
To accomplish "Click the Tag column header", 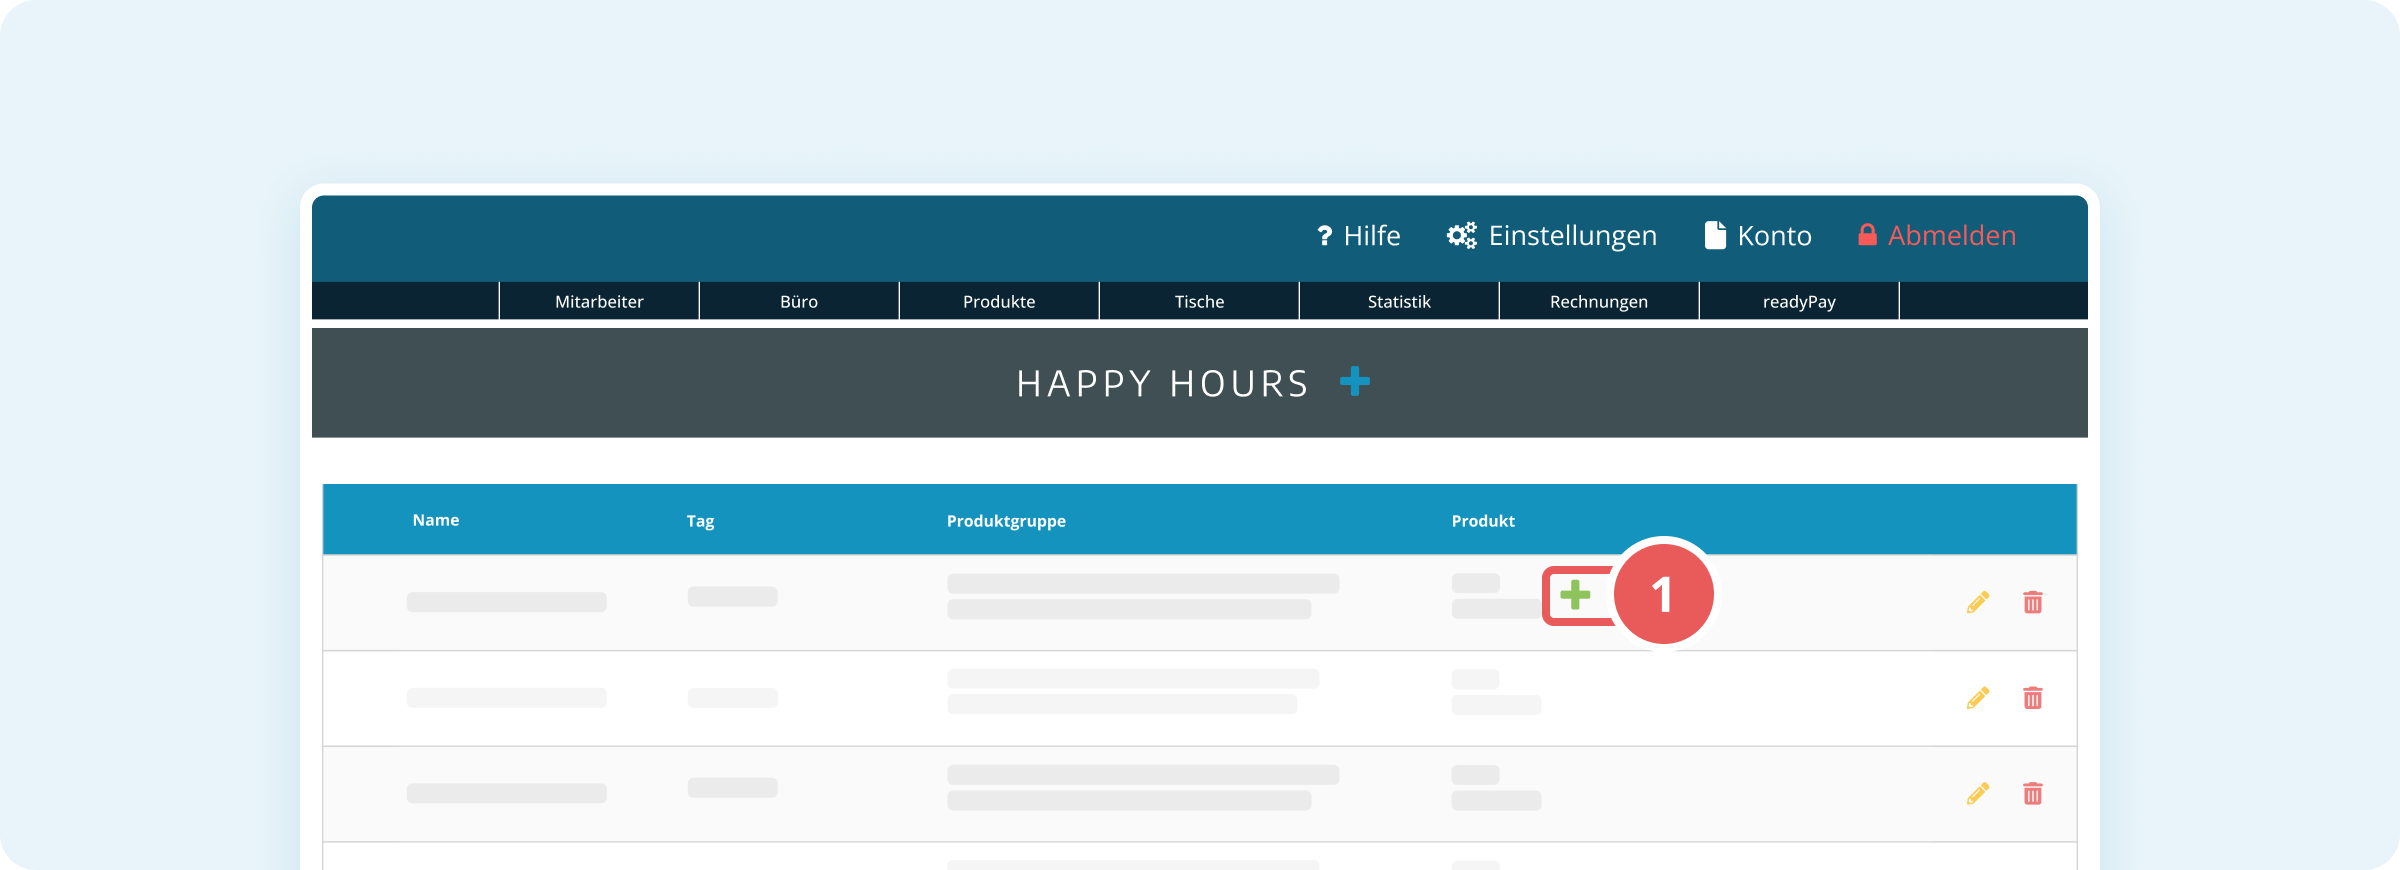I will coord(700,521).
